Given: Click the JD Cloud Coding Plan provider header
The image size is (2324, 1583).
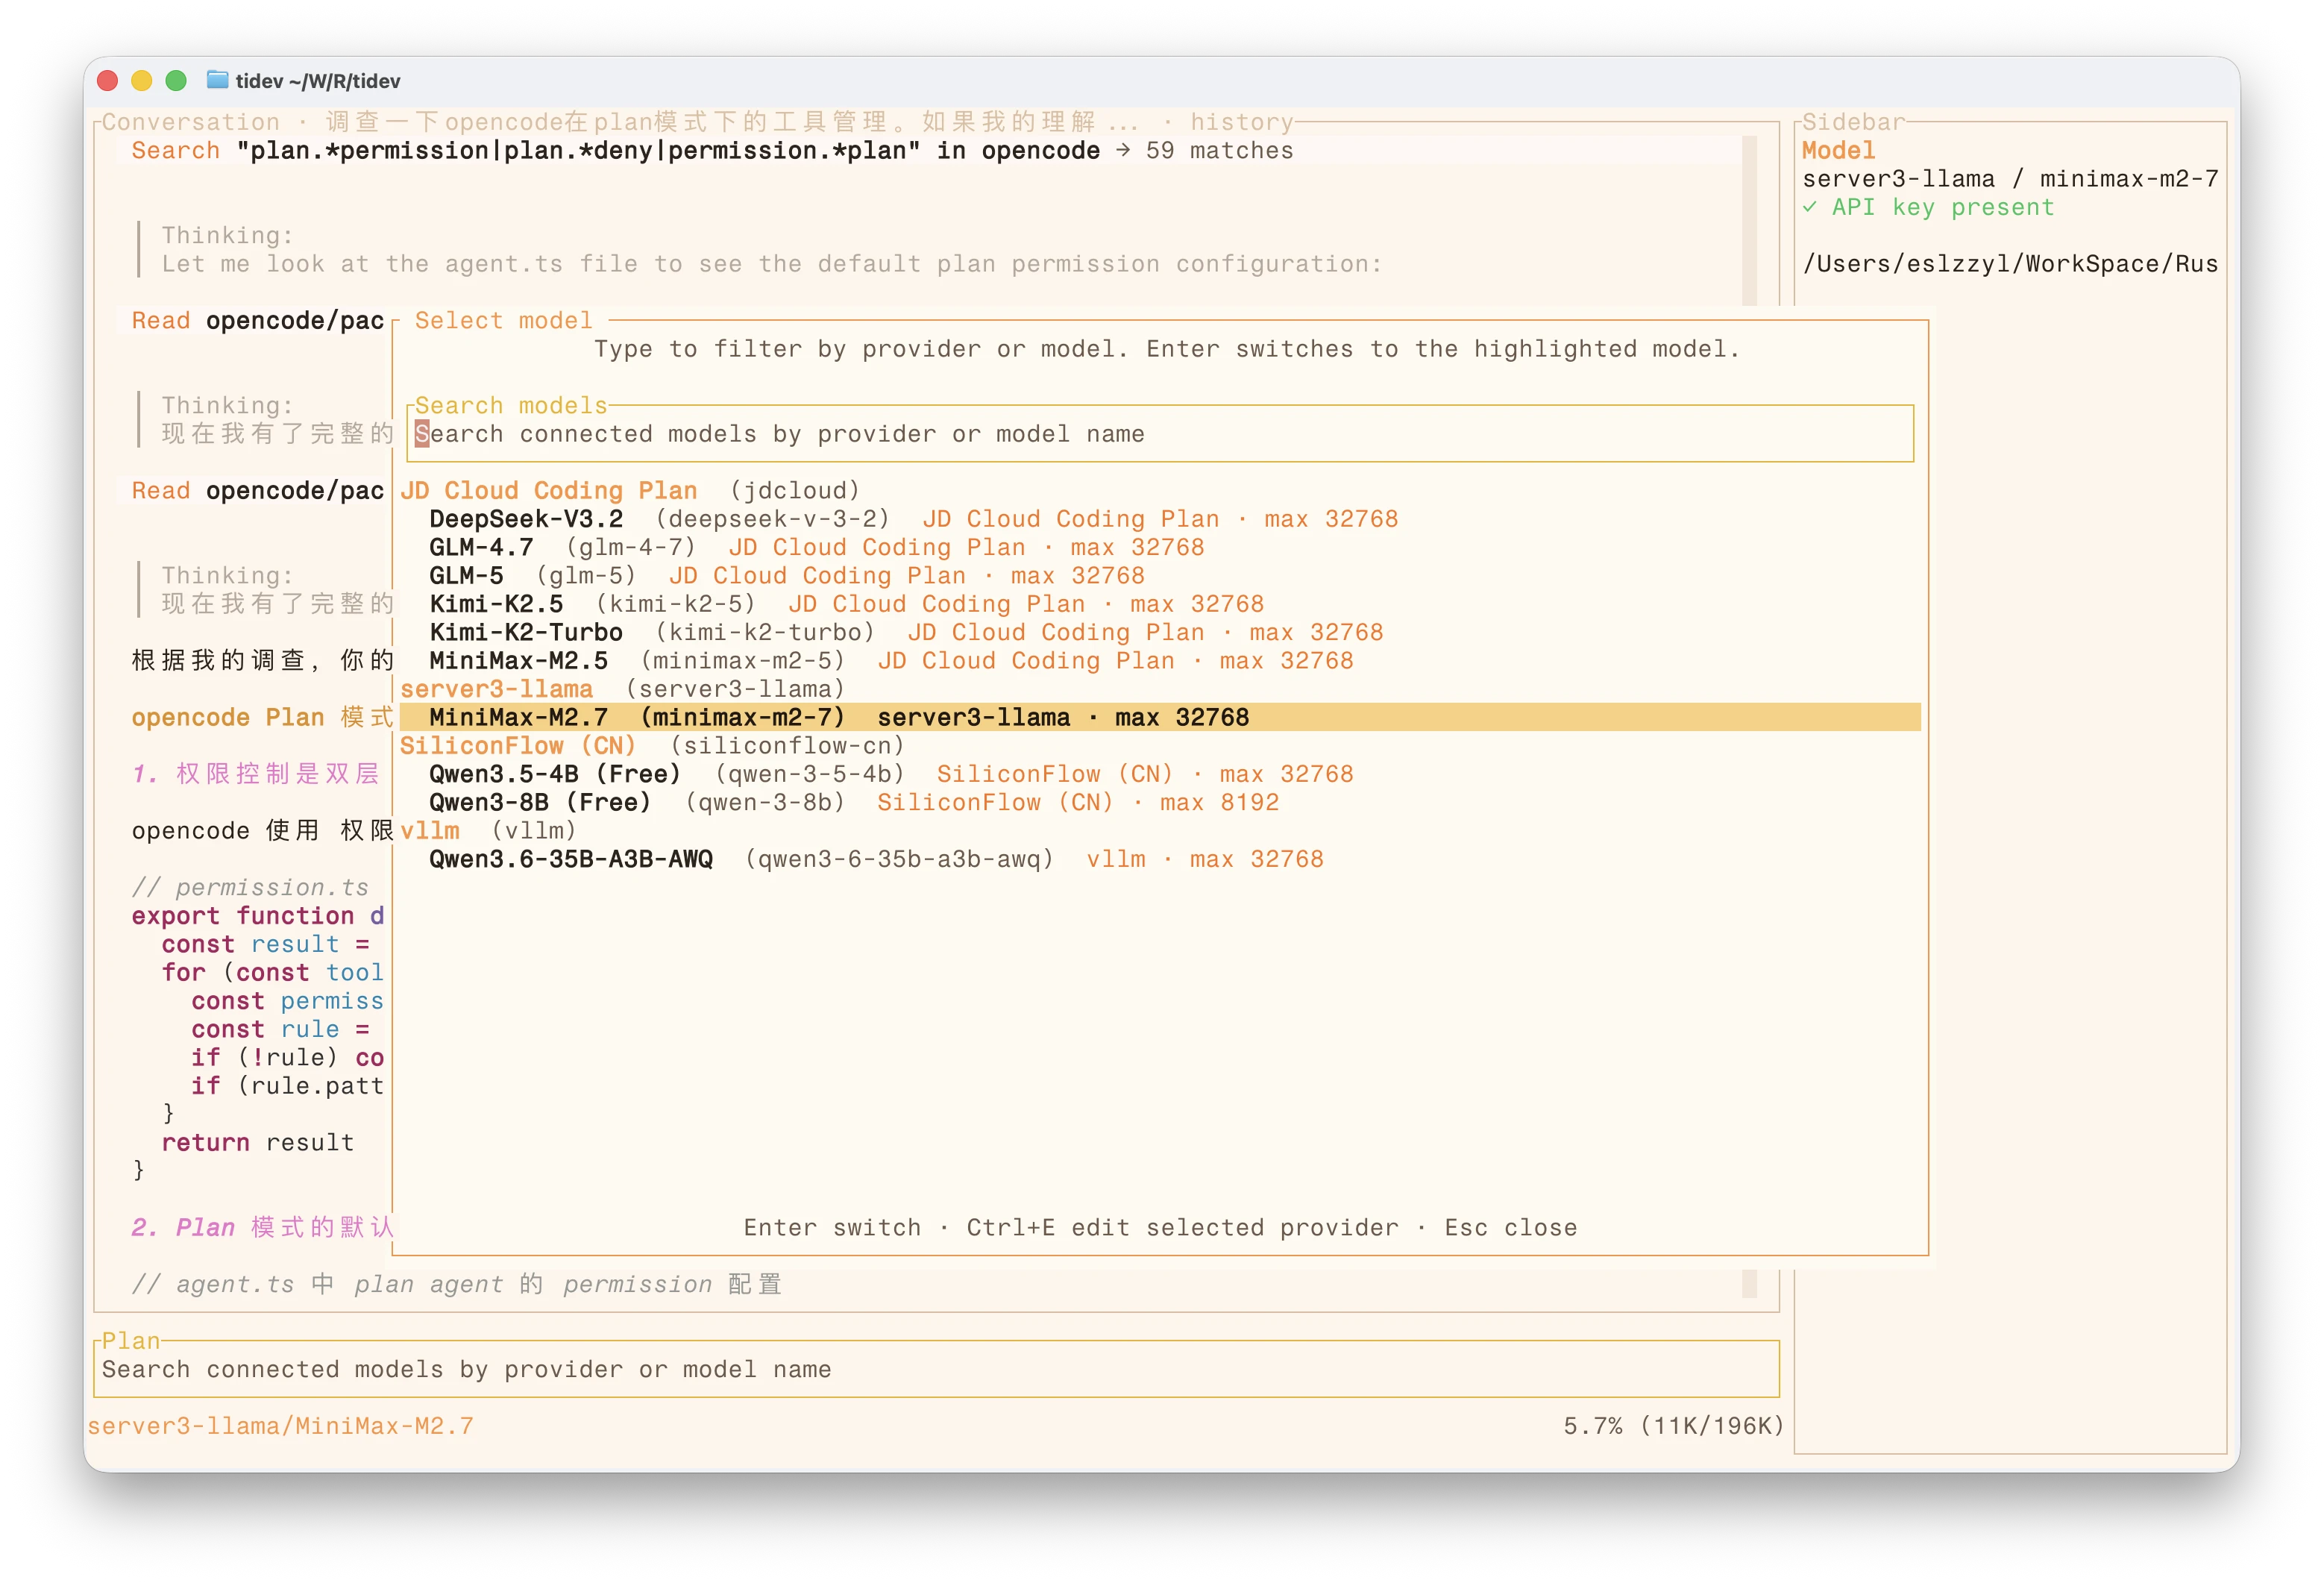Looking at the screenshot, I should click(549, 491).
